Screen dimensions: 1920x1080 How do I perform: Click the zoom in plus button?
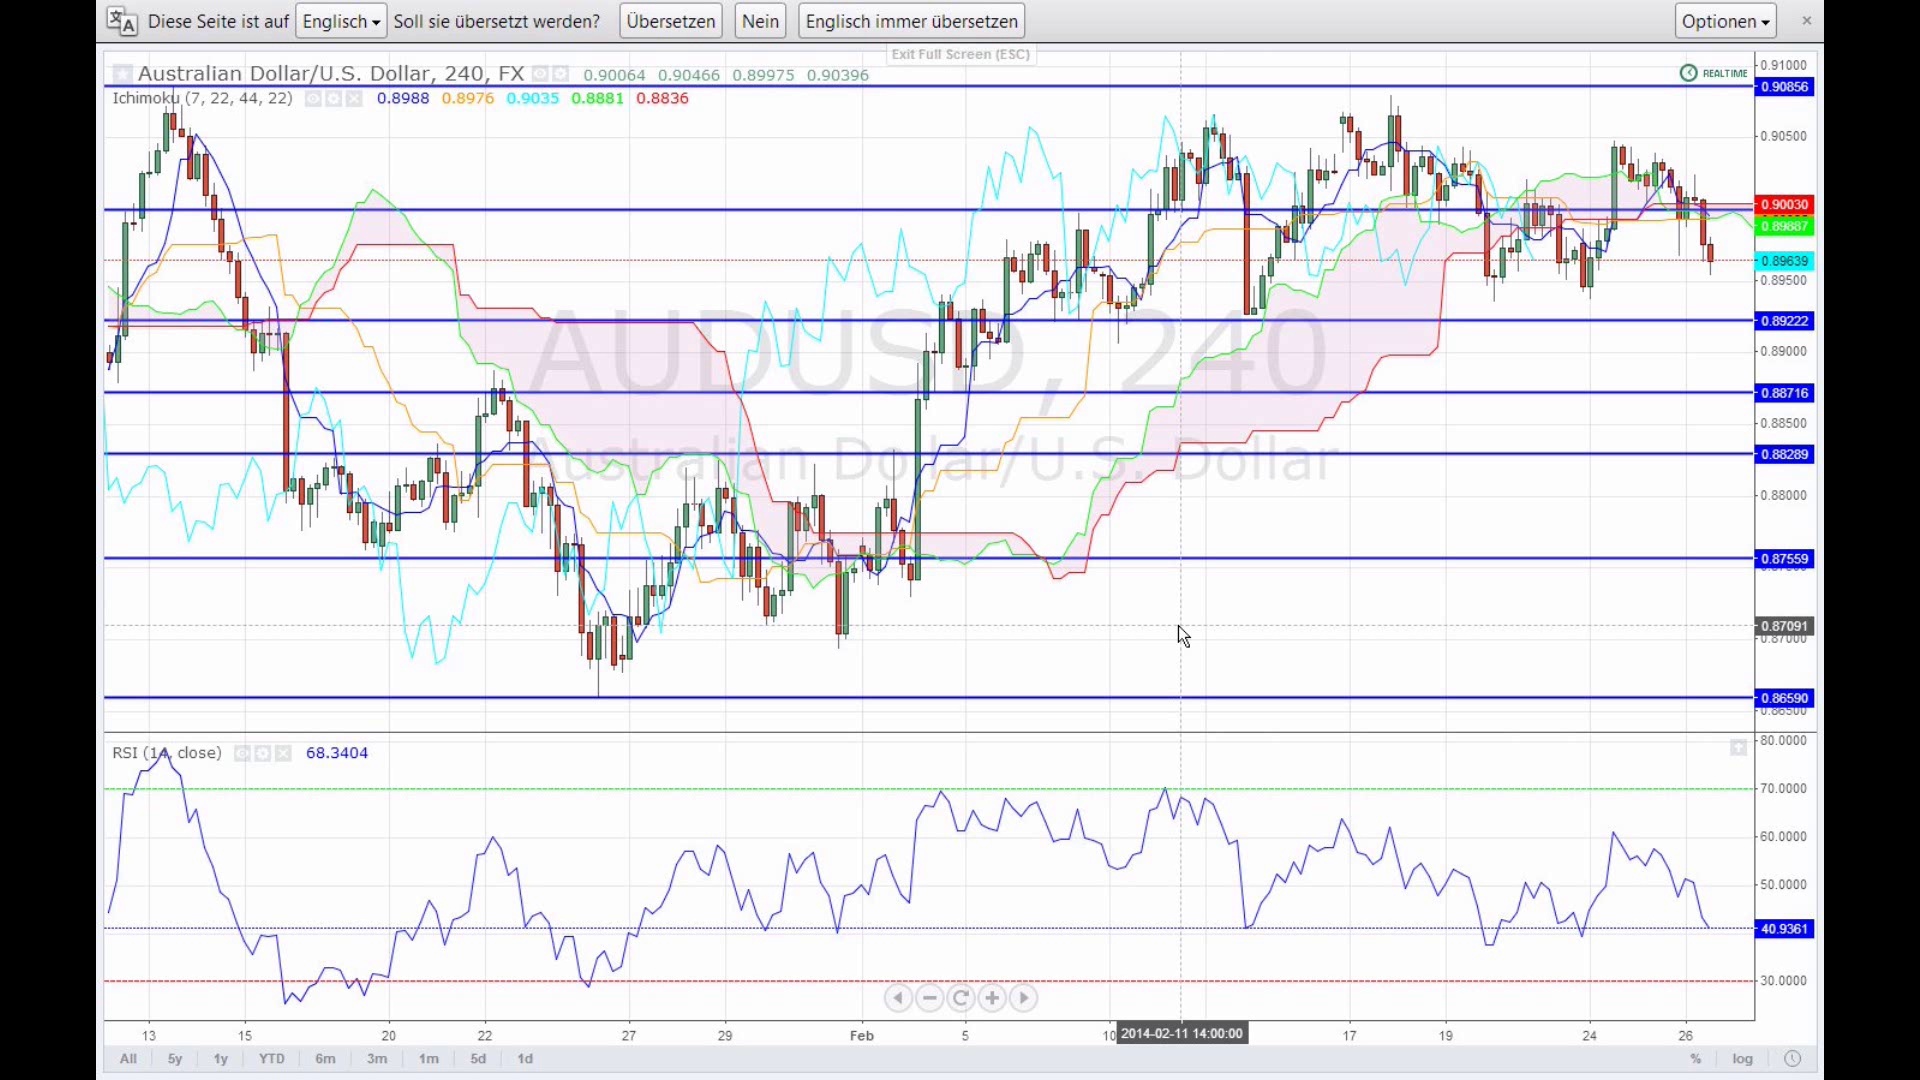coord(992,998)
